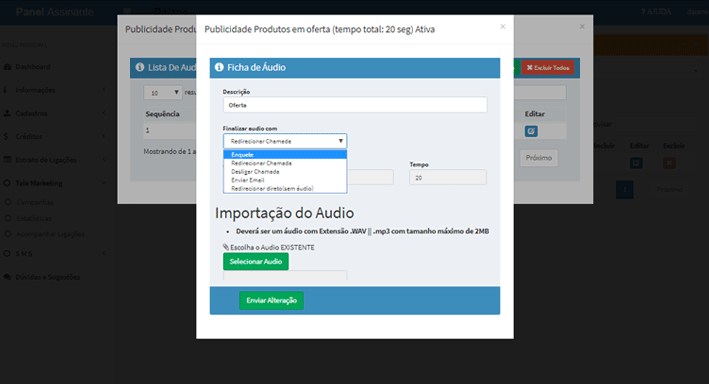Screen dimensions: 709x384
Task: Click red delete icon in background page table
Action: 670,163
